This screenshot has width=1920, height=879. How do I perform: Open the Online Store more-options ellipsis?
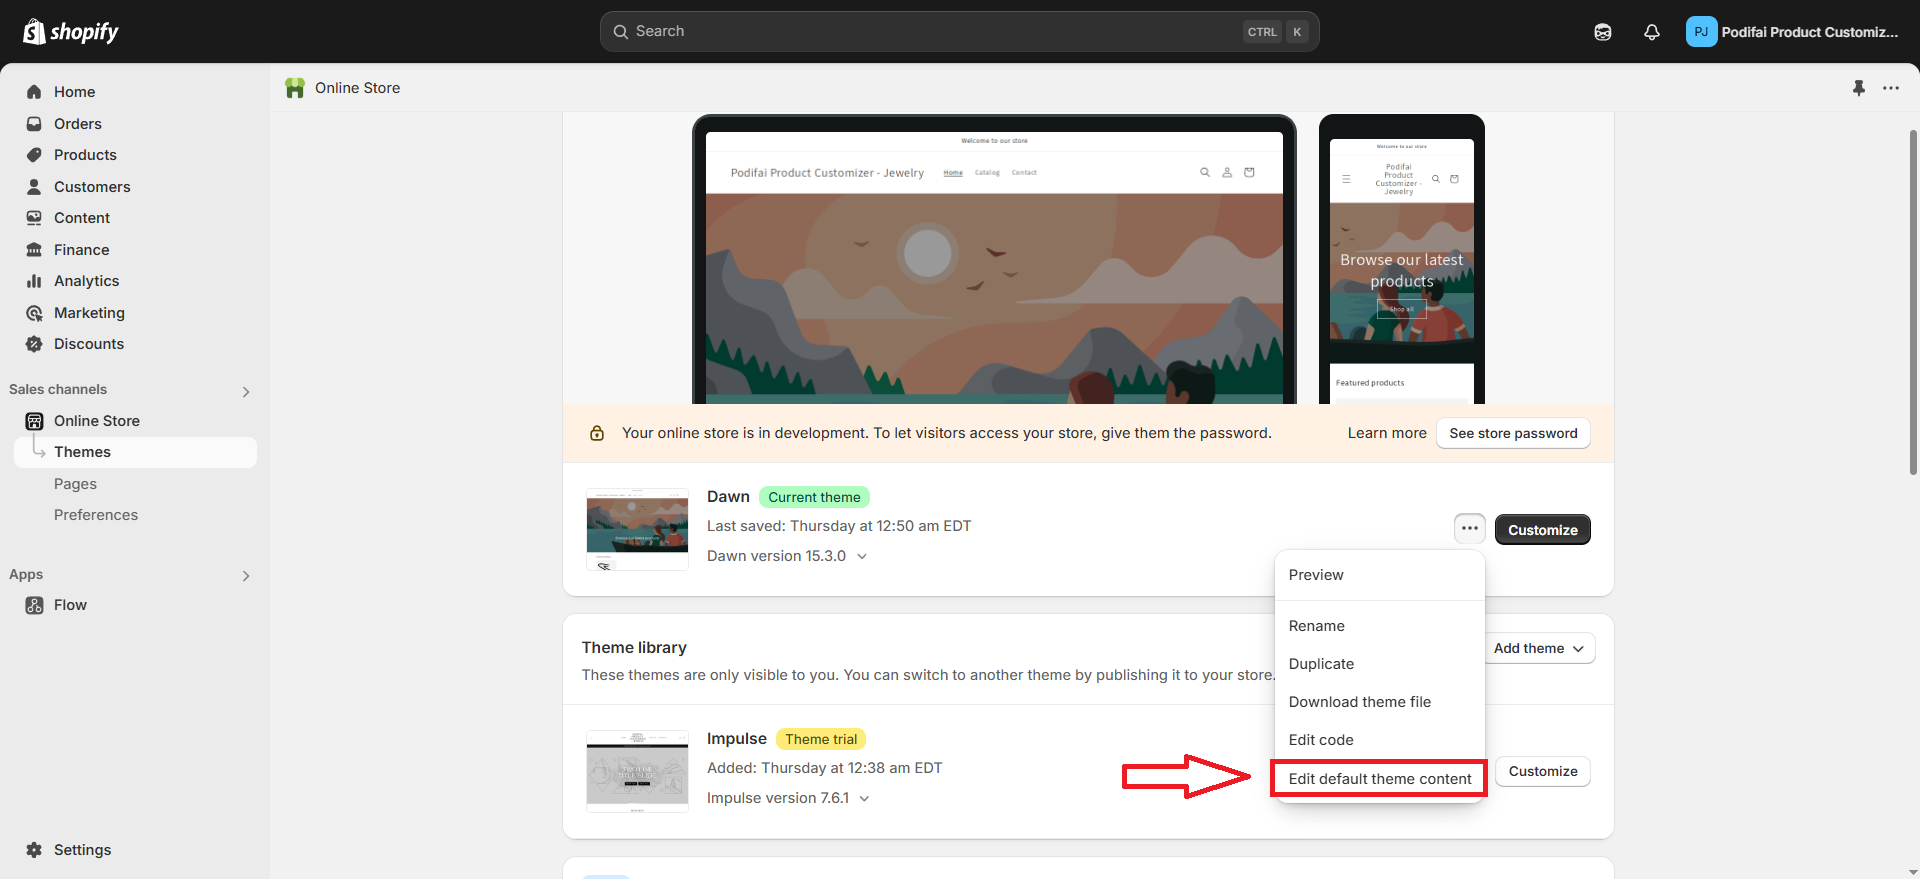(x=1890, y=88)
